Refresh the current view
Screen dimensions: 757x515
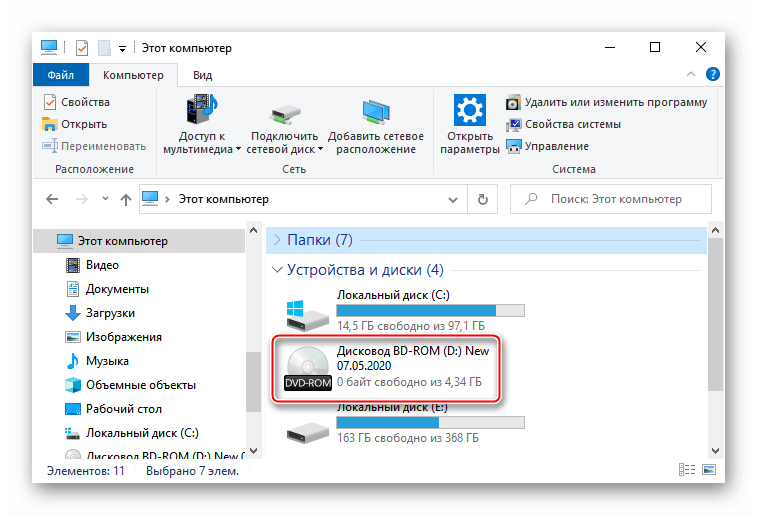482,199
